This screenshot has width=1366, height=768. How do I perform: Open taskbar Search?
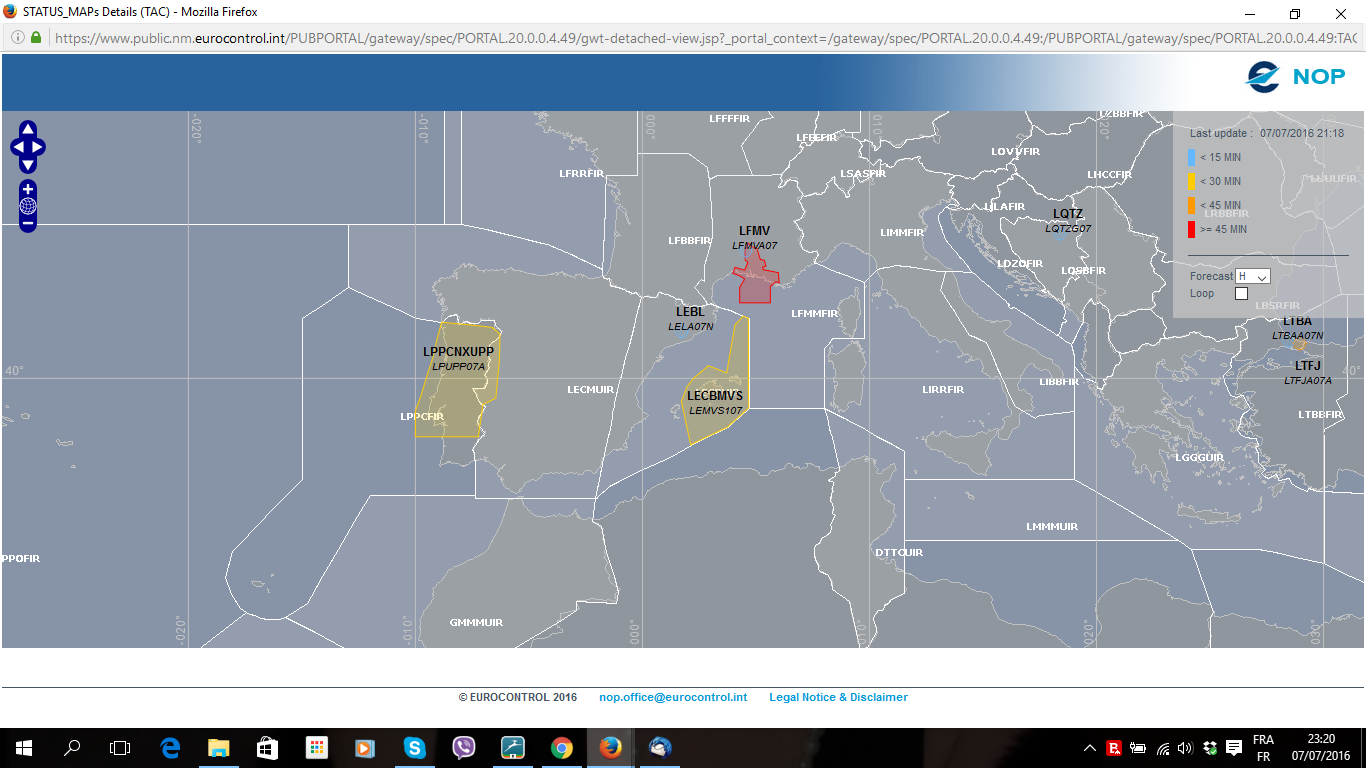[72, 747]
